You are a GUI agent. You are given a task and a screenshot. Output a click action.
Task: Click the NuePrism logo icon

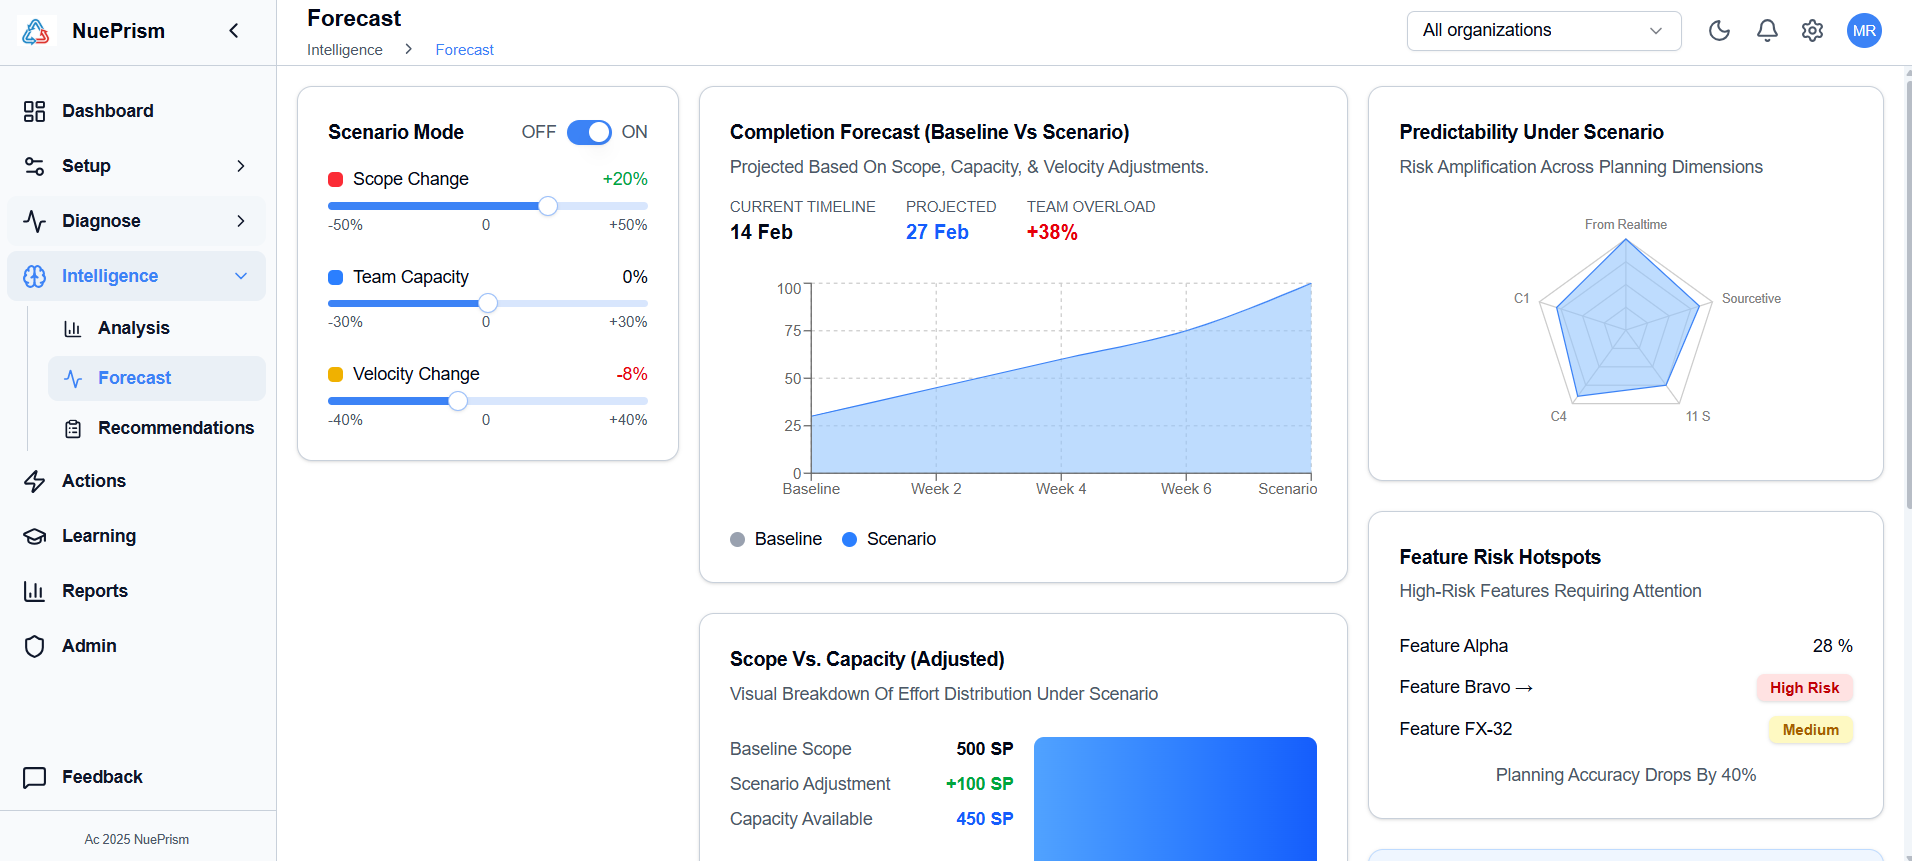coord(36,32)
